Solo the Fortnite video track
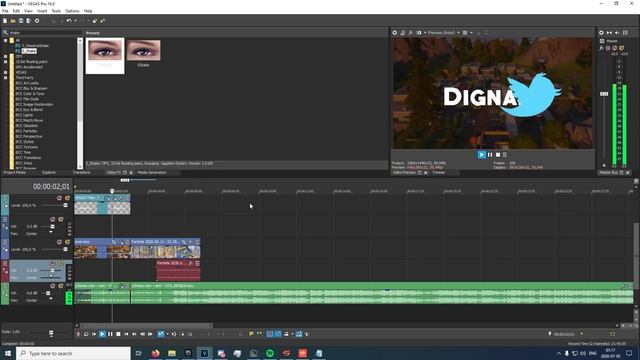The image size is (640, 360). click(x=67, y=242)
